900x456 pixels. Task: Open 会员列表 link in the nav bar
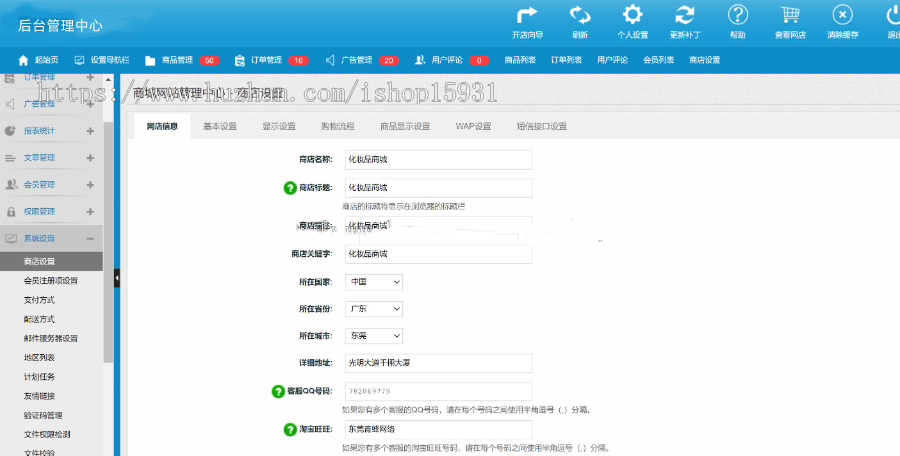point(658,60)
